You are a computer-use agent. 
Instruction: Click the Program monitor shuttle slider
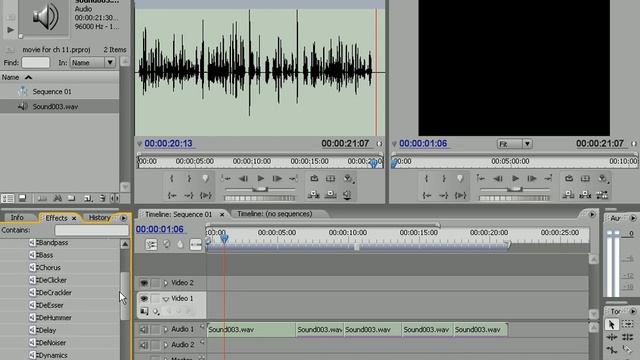[x=514, y=189]
